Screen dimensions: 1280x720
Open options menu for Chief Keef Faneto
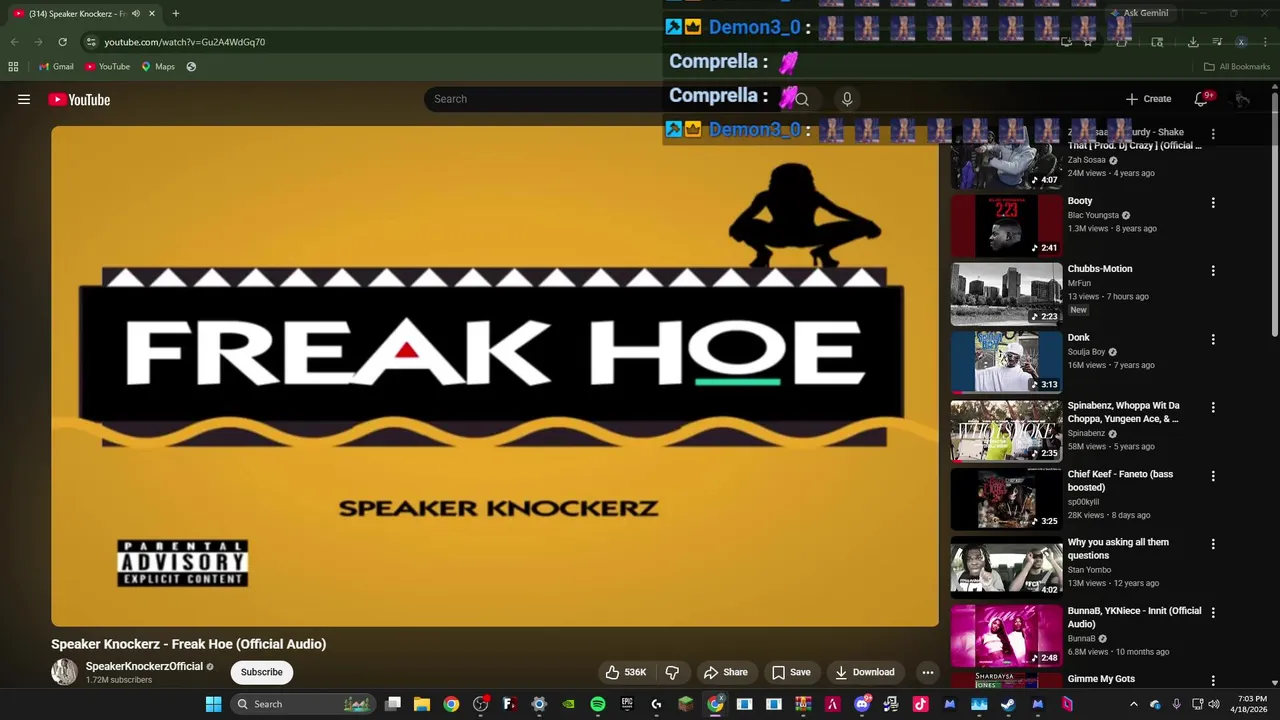[x=1213, y=476]
